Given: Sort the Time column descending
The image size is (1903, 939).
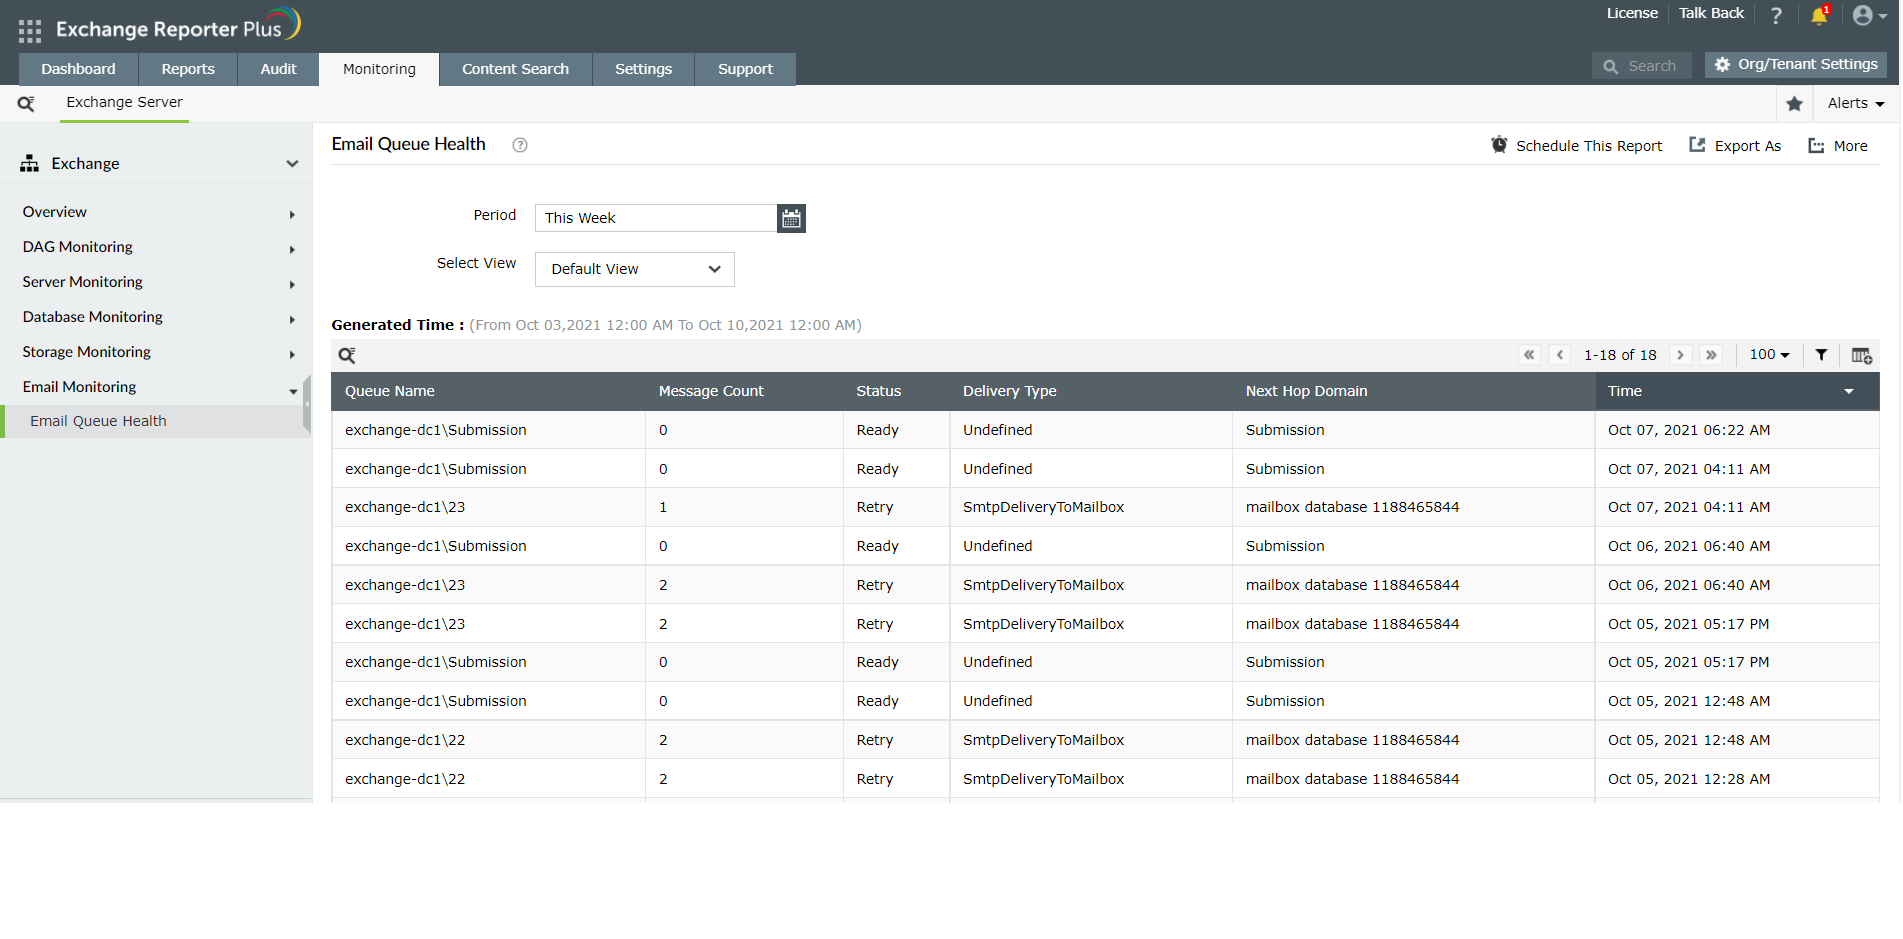Looking at the screenshot, I should click(x=1848, y=391).
